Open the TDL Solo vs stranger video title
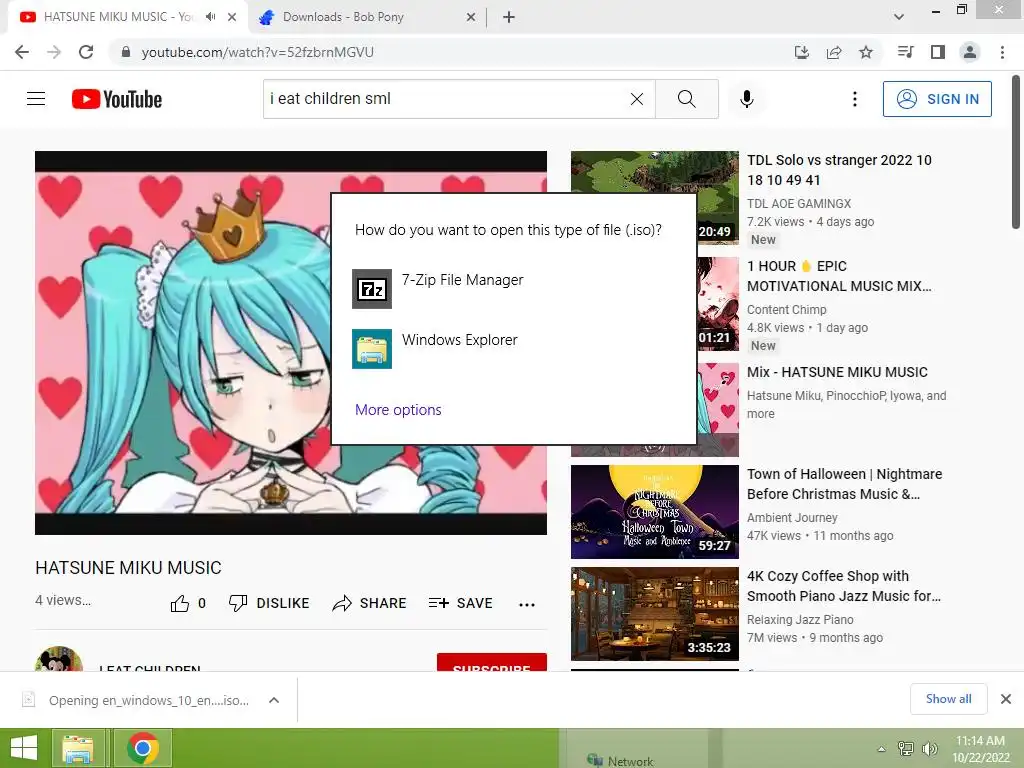This screenshot has width=1024, height=768. 839,170
